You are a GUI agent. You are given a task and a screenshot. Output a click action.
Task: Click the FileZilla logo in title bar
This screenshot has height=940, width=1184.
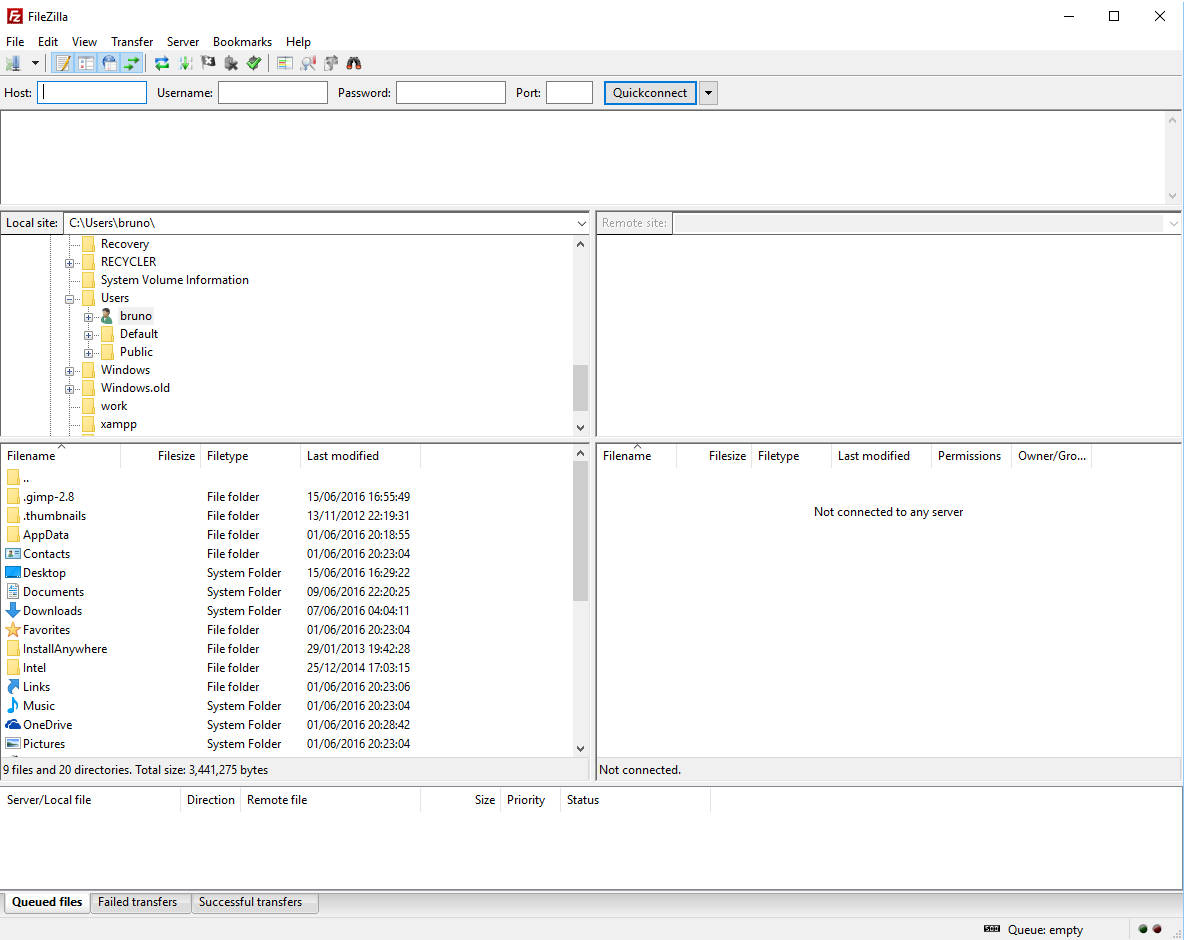pos(14,16)
